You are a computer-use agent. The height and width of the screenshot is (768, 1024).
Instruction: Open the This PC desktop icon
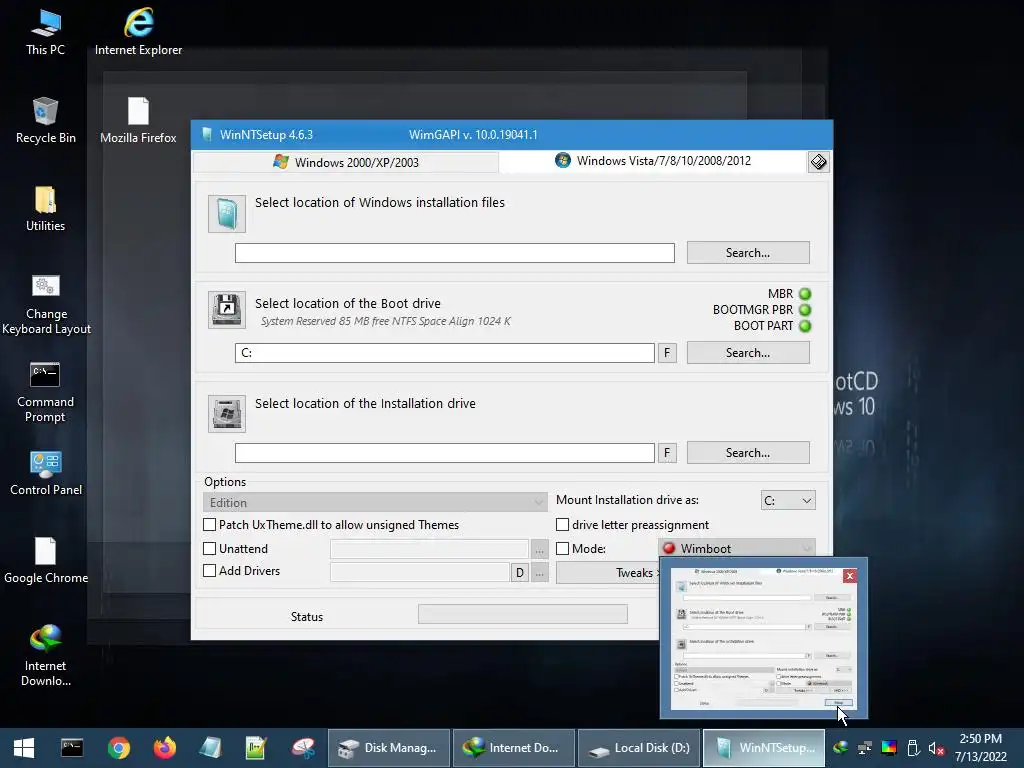pyautogui.click(x=45, y=33)
